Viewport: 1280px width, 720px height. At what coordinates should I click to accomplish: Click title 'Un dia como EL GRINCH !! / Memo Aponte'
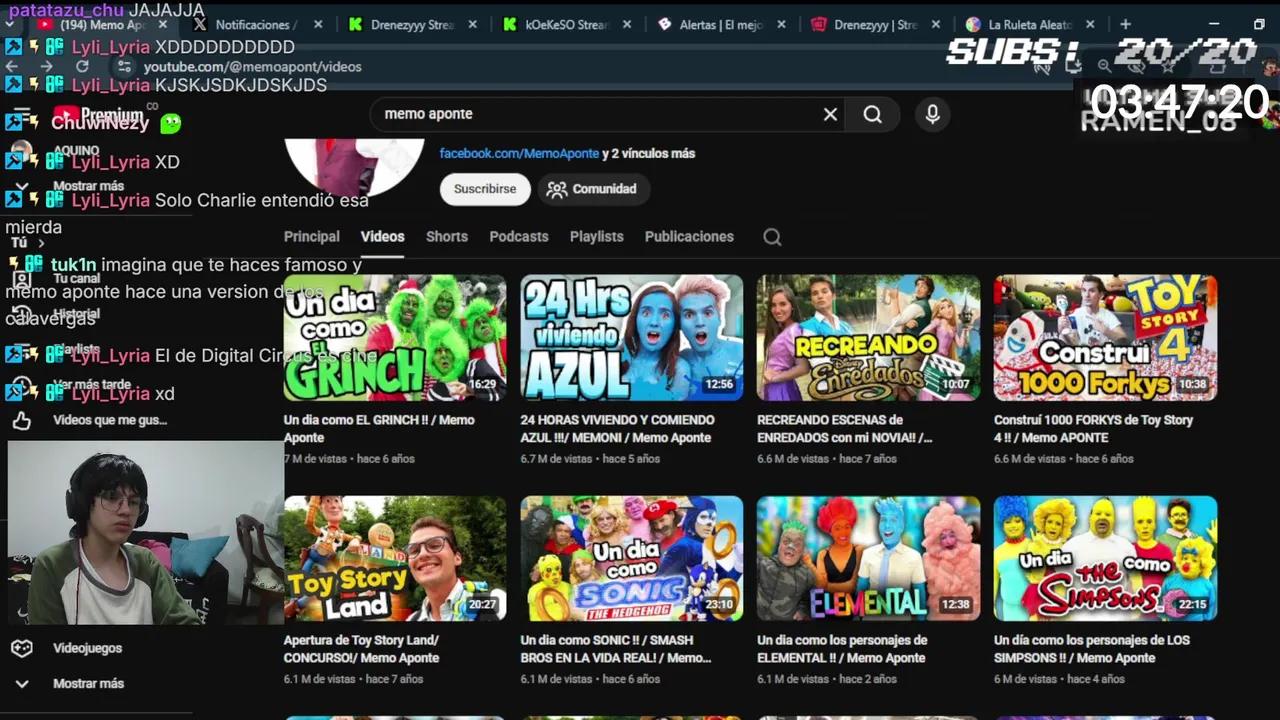pyautogui.click(x=379, y=429)
